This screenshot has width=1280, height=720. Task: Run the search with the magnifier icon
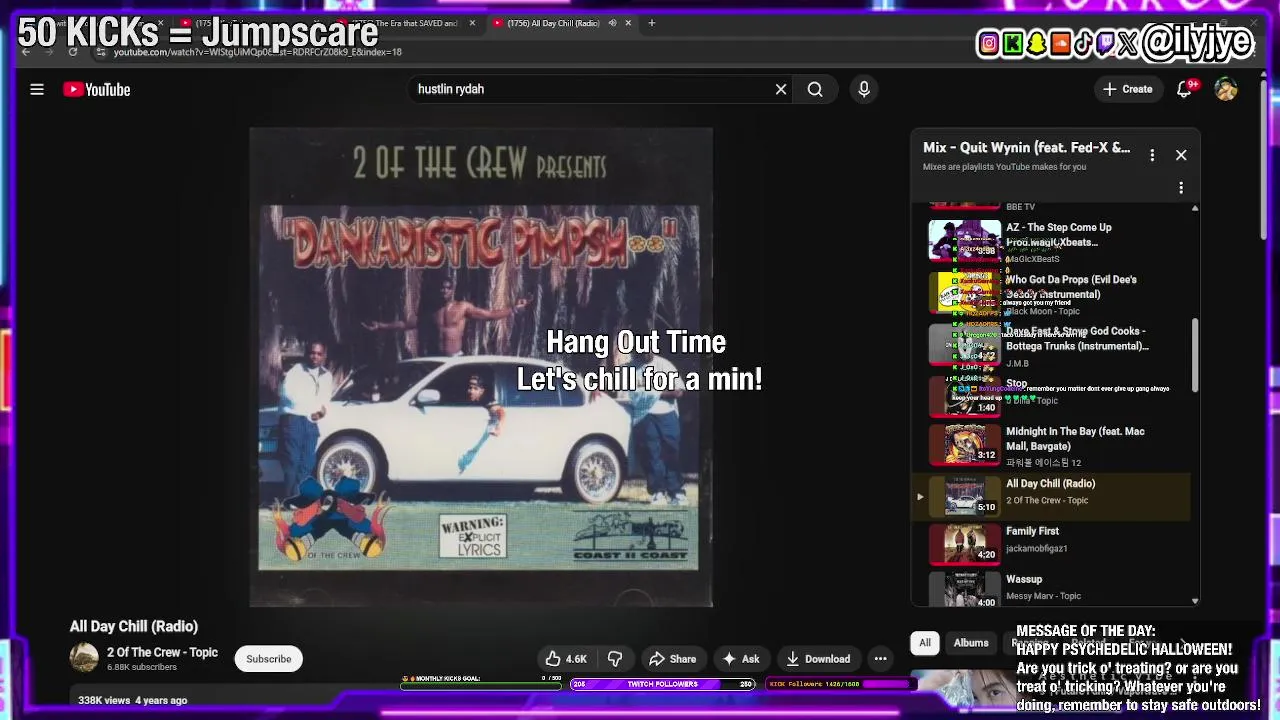[x=815, y=89]
